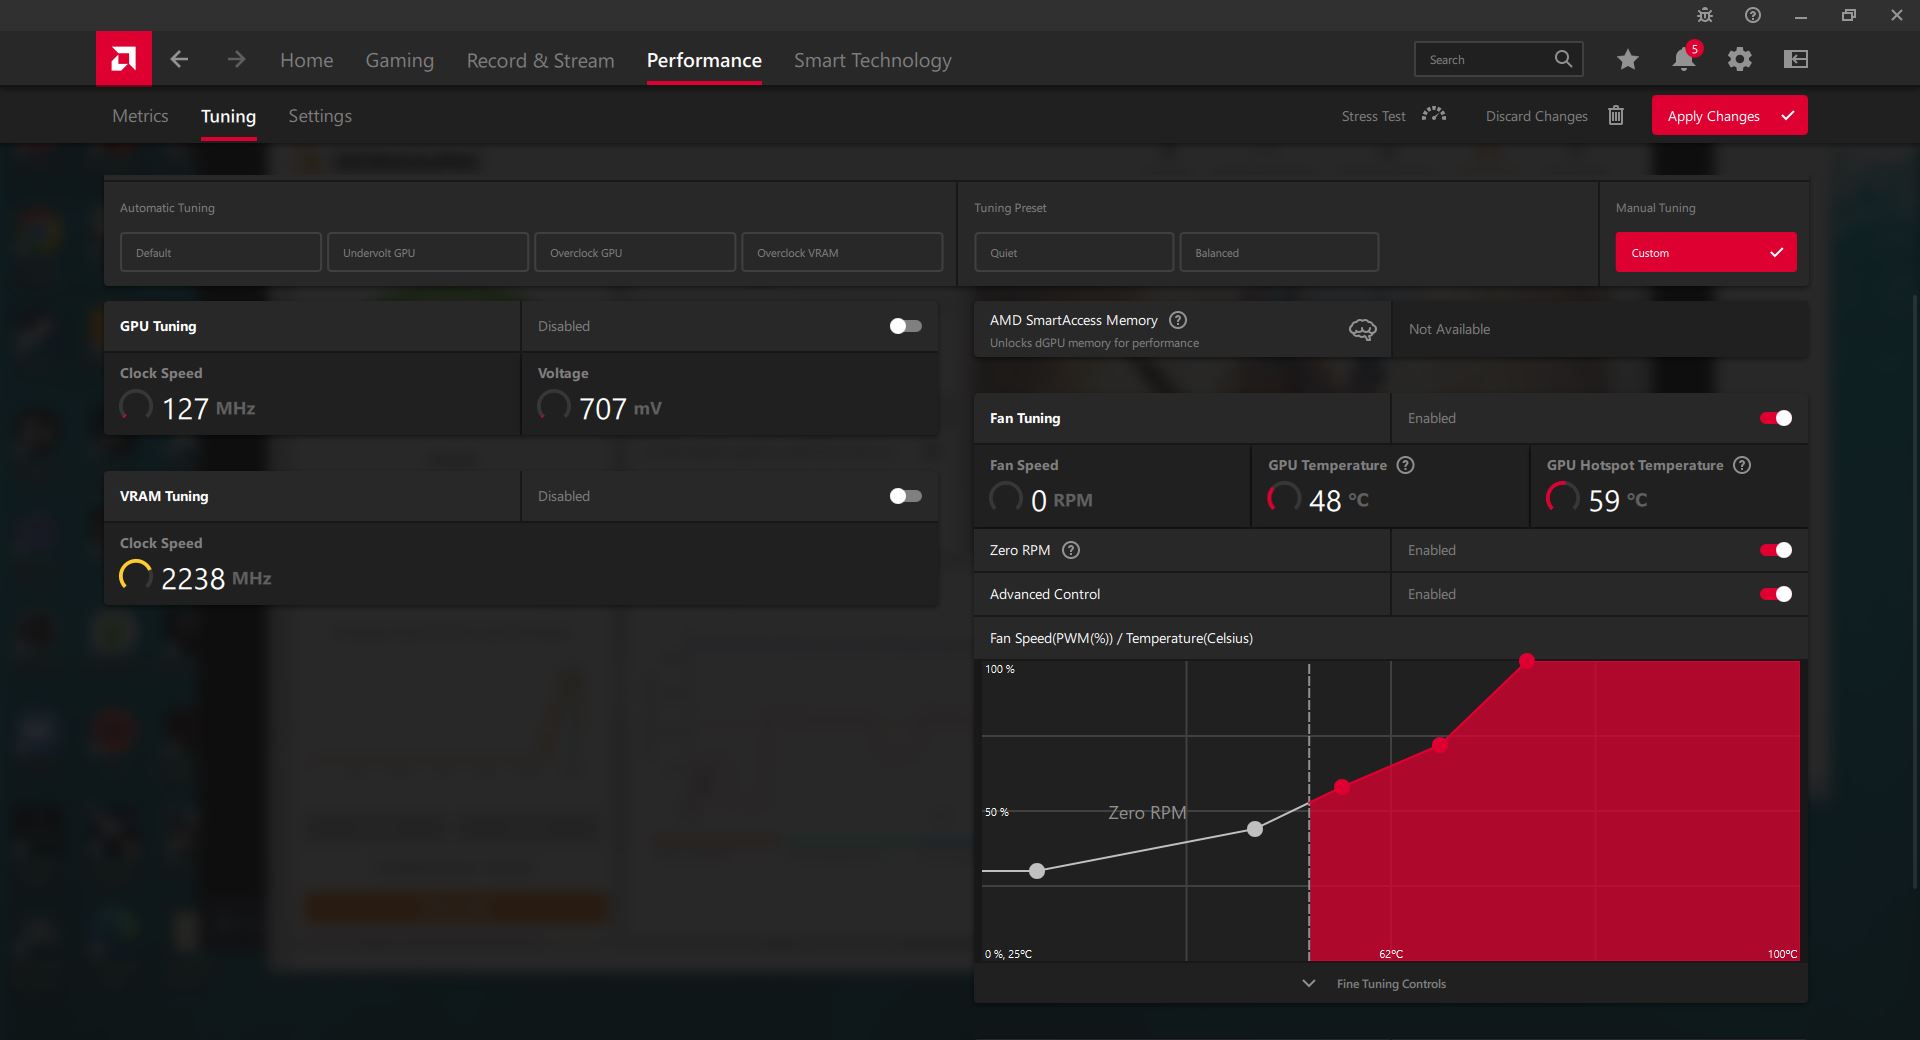This screenshot has width=1920, height=1040.
Task: Click the Discard Changes trash icon
Action: pos(1616,115)
